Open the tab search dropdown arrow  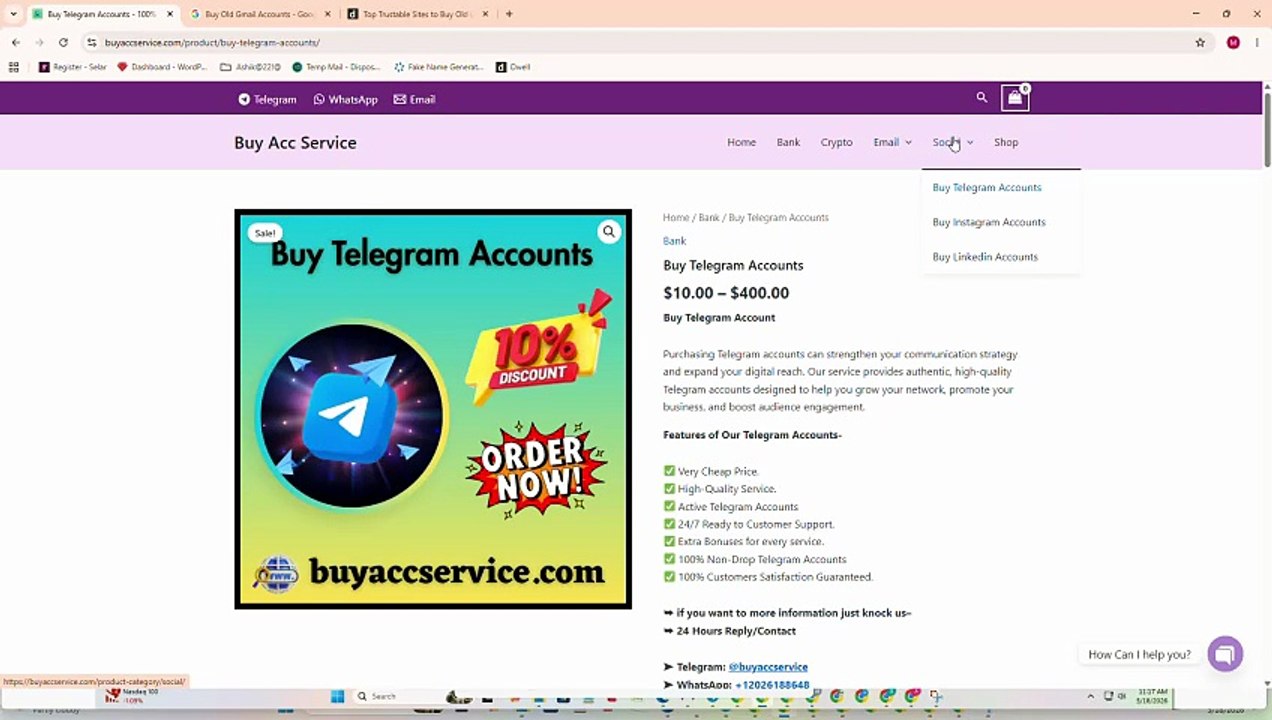[x=13, y=14]
